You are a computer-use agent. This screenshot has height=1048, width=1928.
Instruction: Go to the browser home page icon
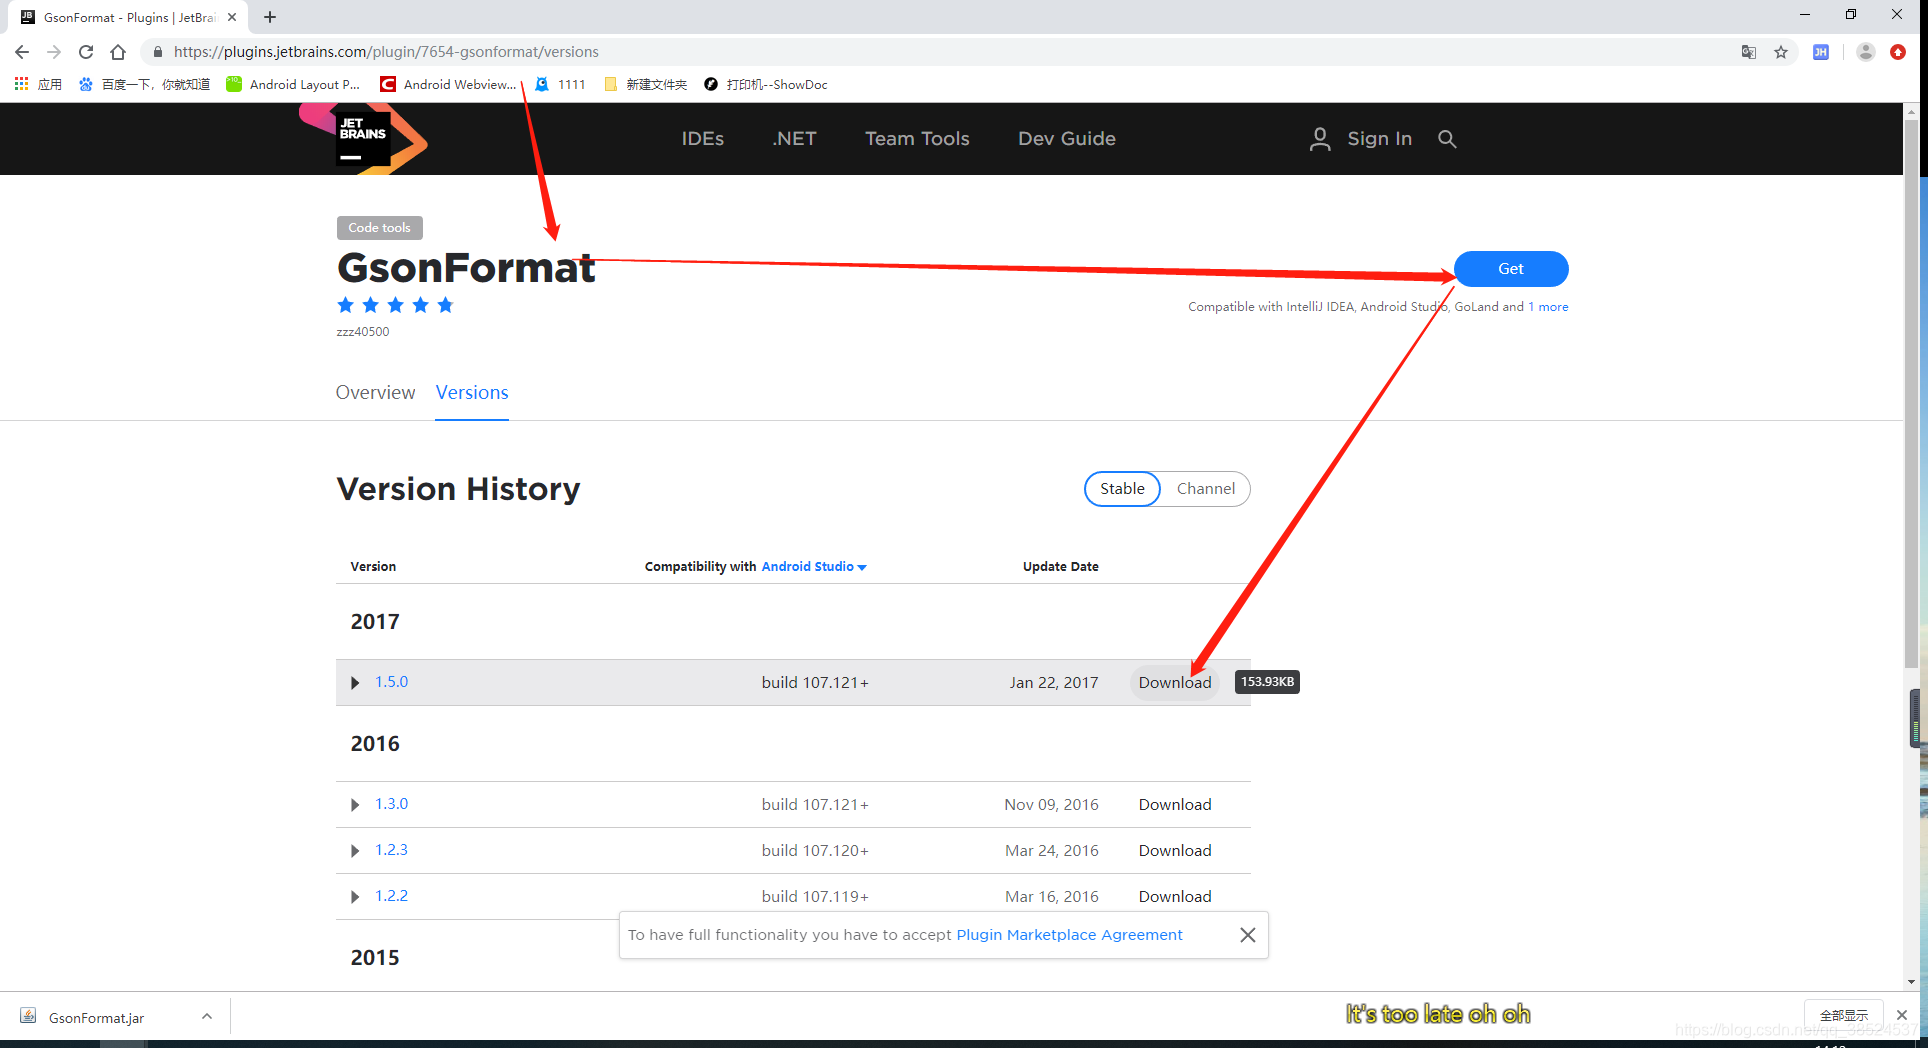(118, 52)
